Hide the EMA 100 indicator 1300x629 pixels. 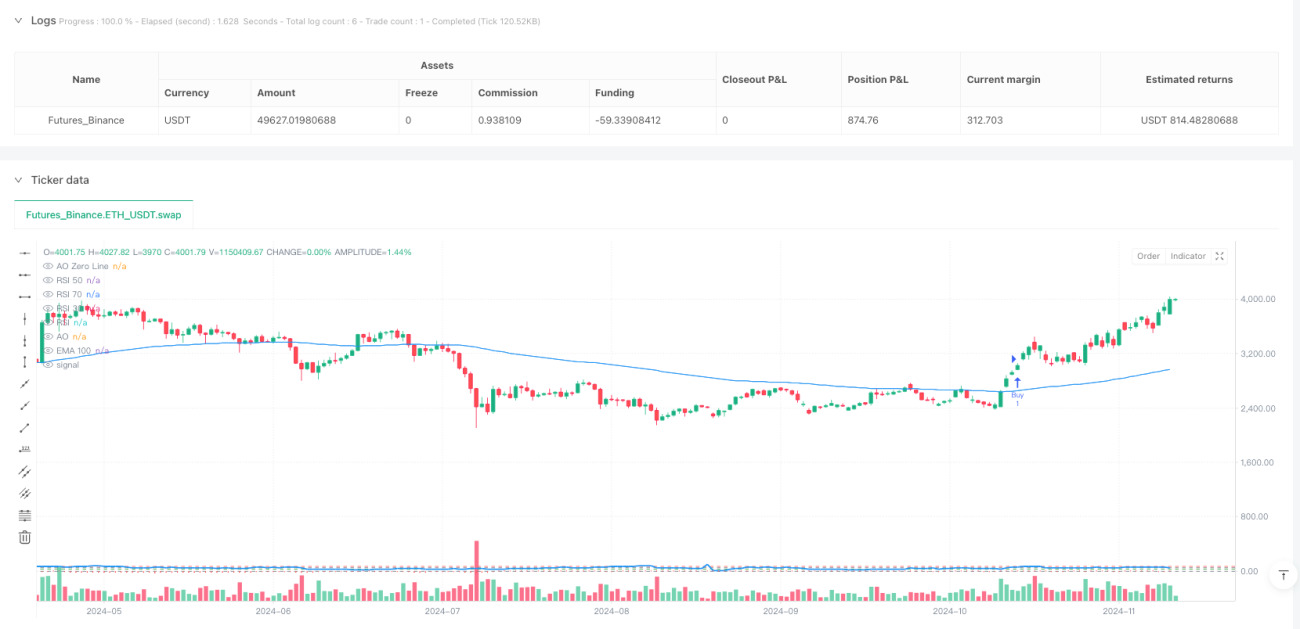pos(48,350)
